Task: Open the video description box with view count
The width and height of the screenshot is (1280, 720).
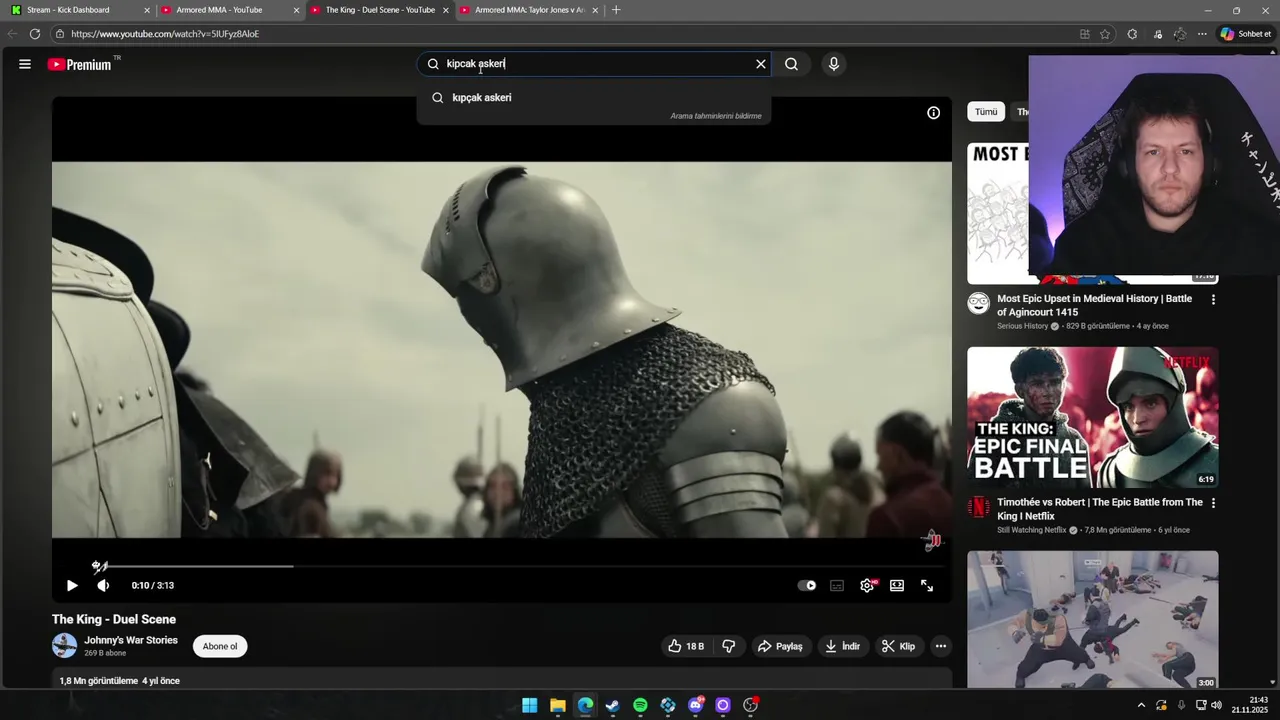Action: [502, 680]
